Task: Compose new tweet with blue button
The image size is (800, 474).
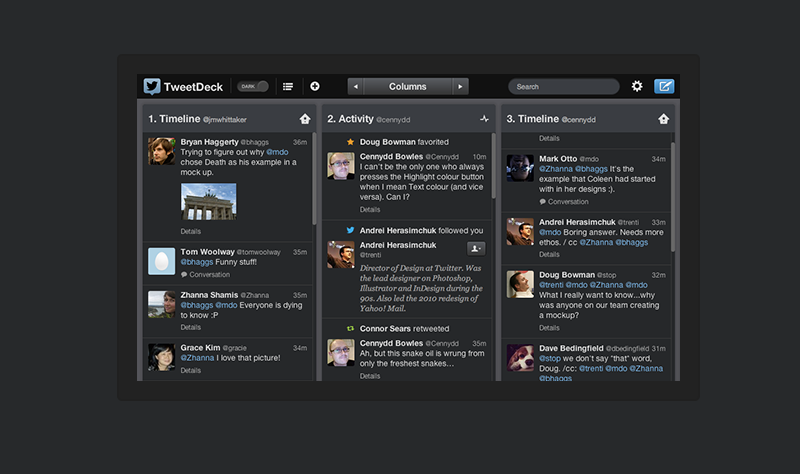Action: click(x=664, y=86)
